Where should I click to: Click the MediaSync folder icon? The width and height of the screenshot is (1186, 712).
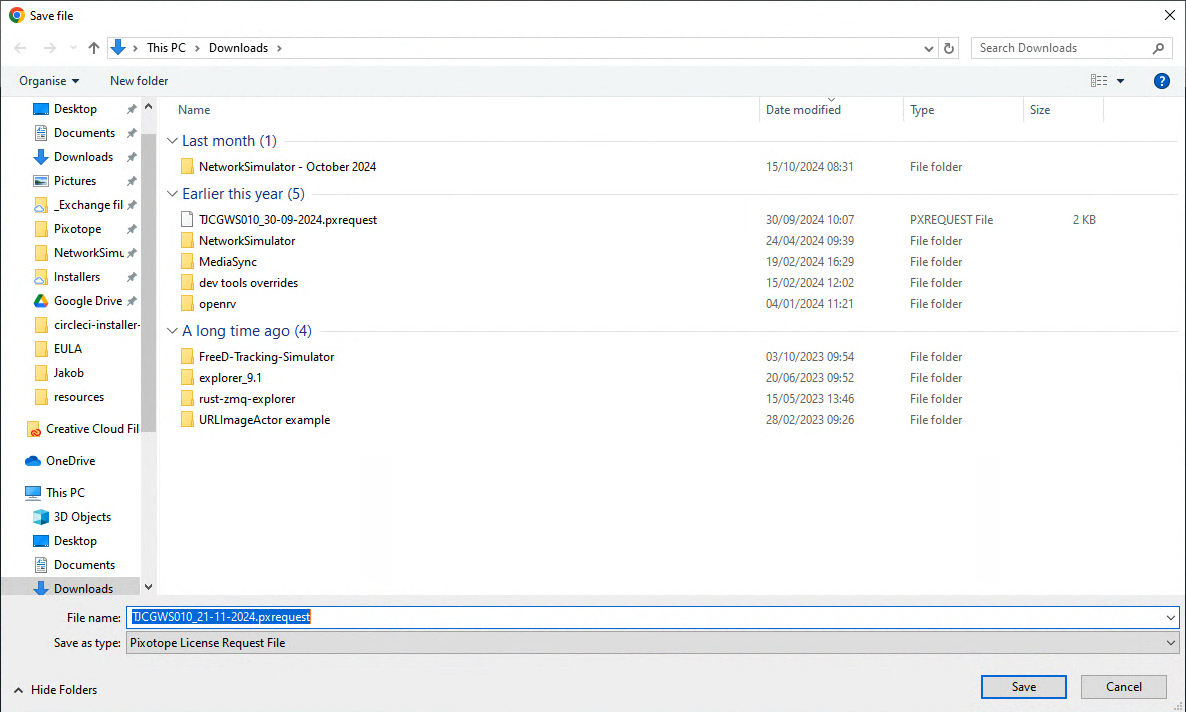pos(187,262)
